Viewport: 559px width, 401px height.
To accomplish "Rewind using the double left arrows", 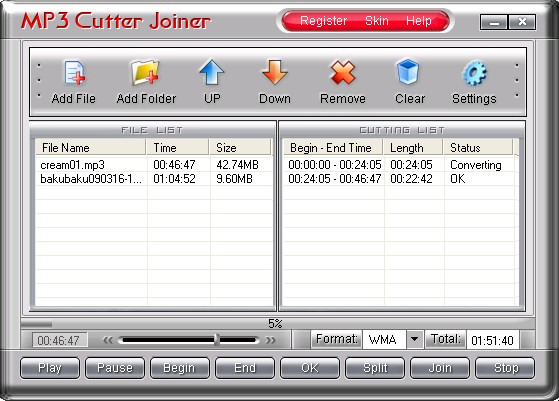I will coord(108,340).
